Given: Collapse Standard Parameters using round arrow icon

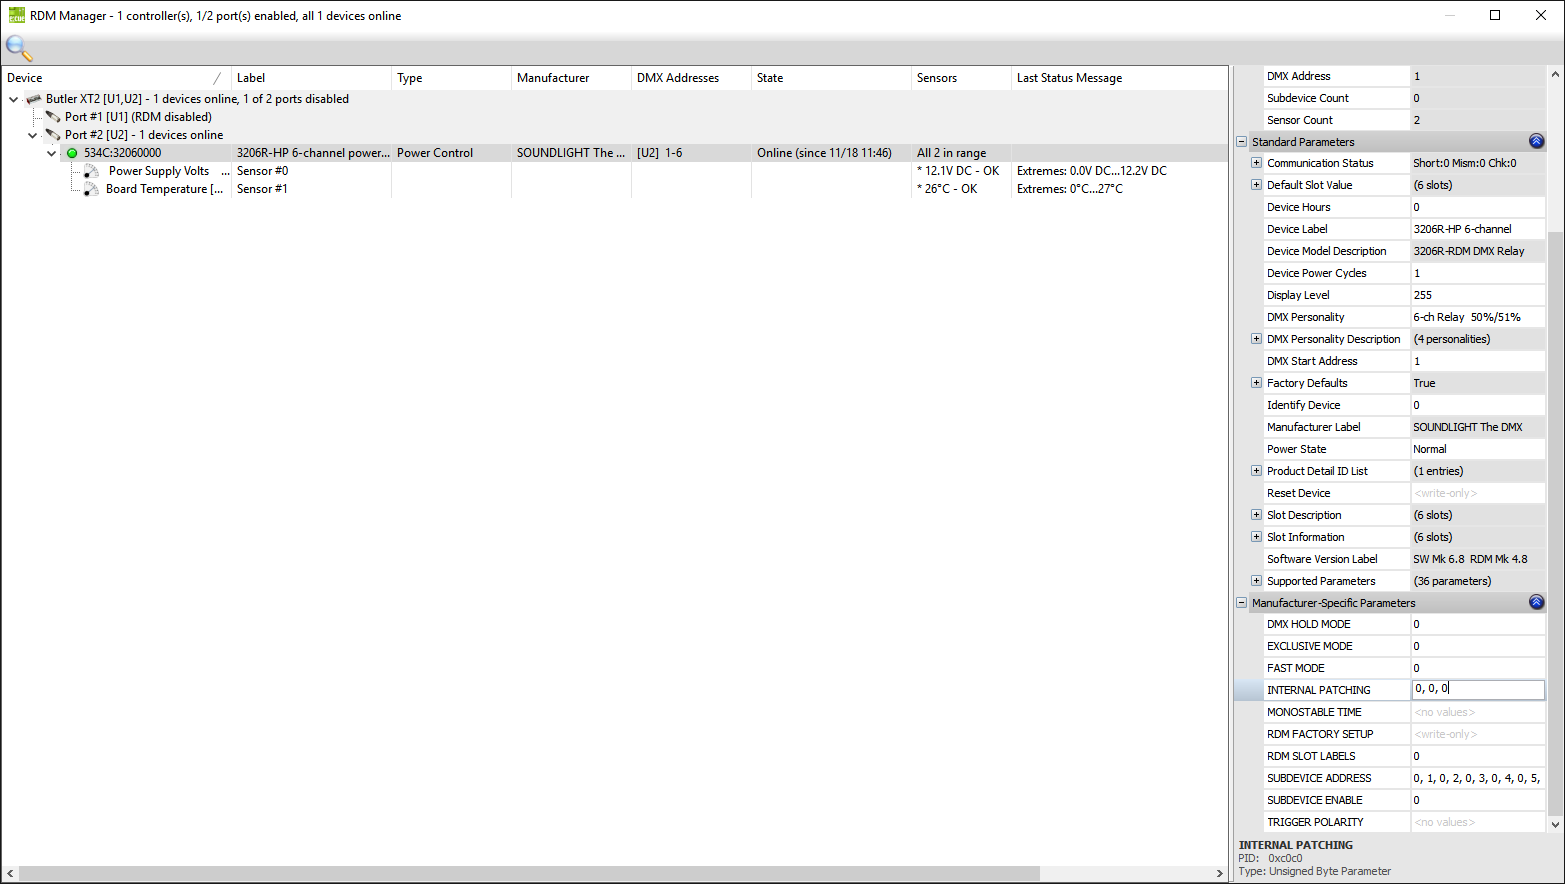Looking at the screenshot, I should coord(1536,142).
